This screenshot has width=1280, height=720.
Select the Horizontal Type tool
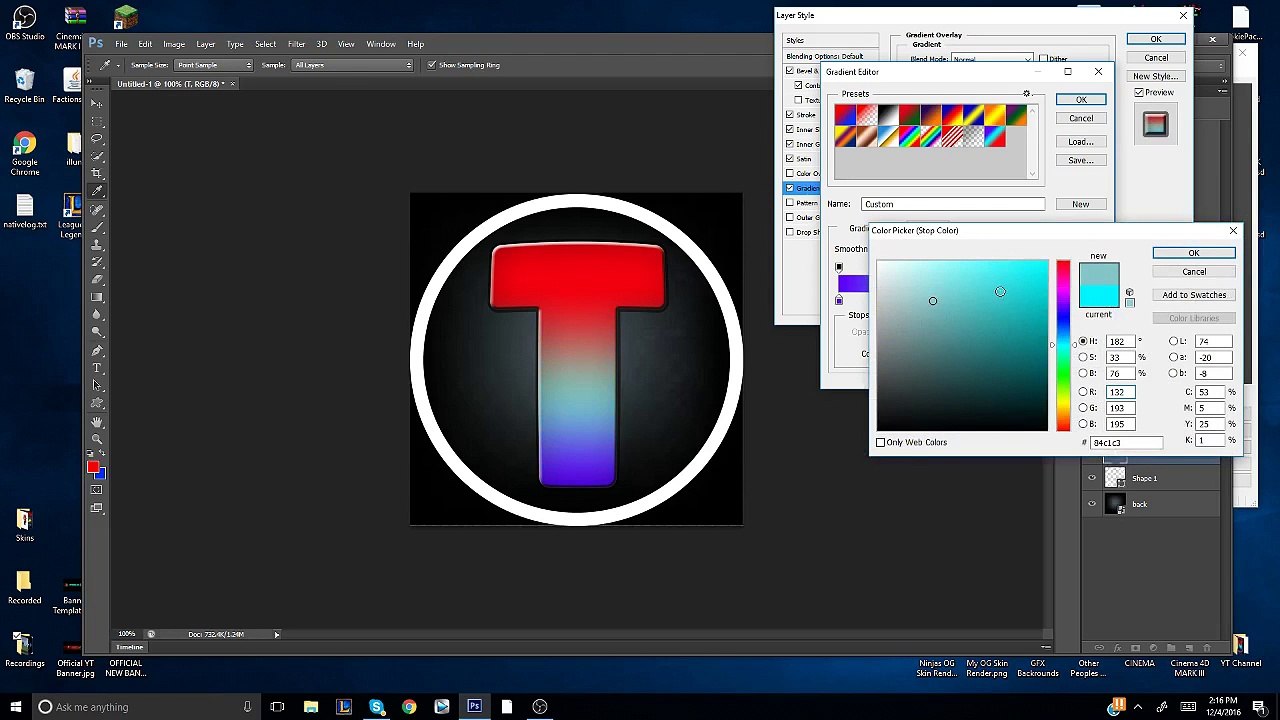pyautogui.click(x=97, y=368)
